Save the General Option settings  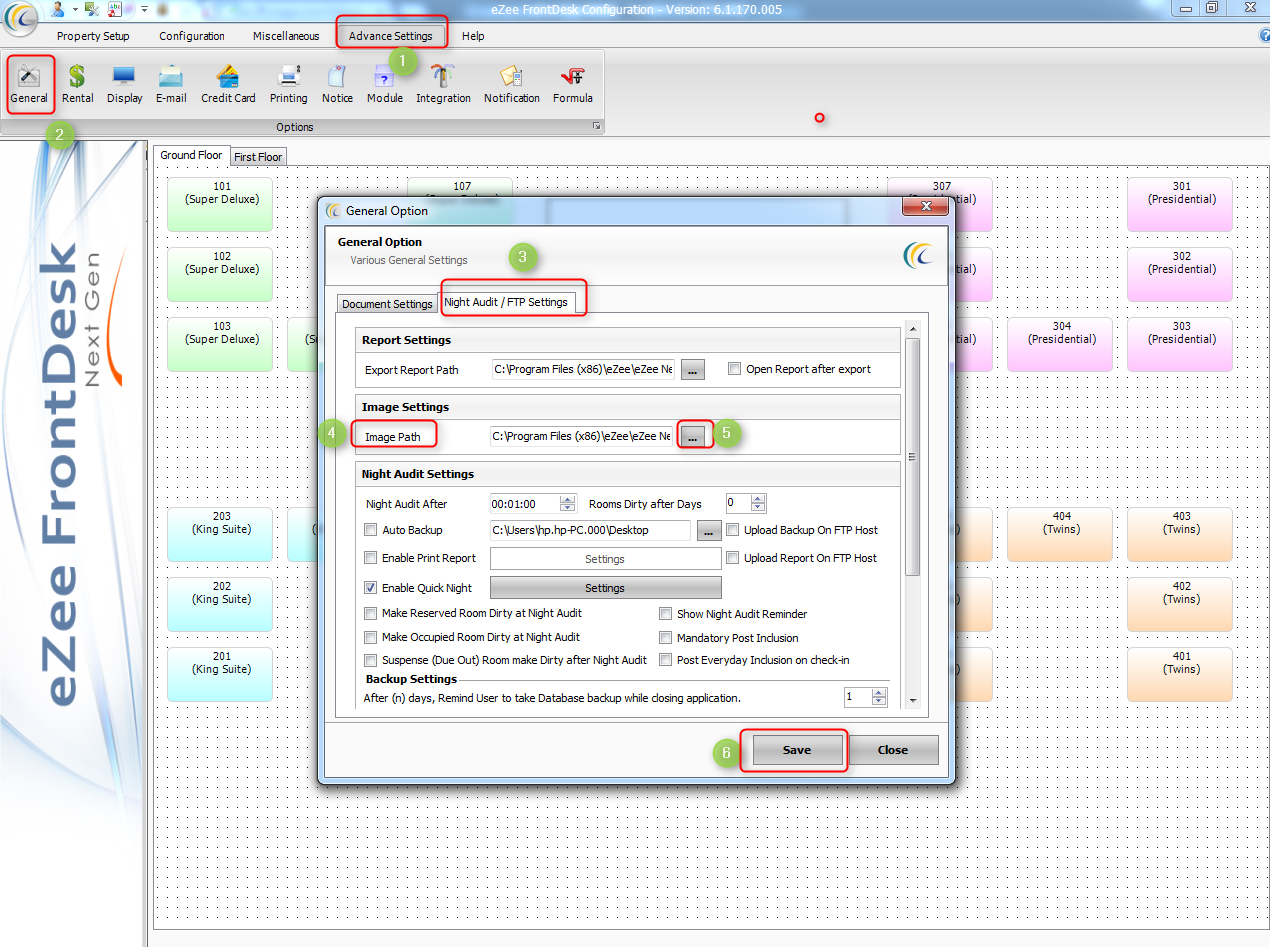(x=796, y=750)
